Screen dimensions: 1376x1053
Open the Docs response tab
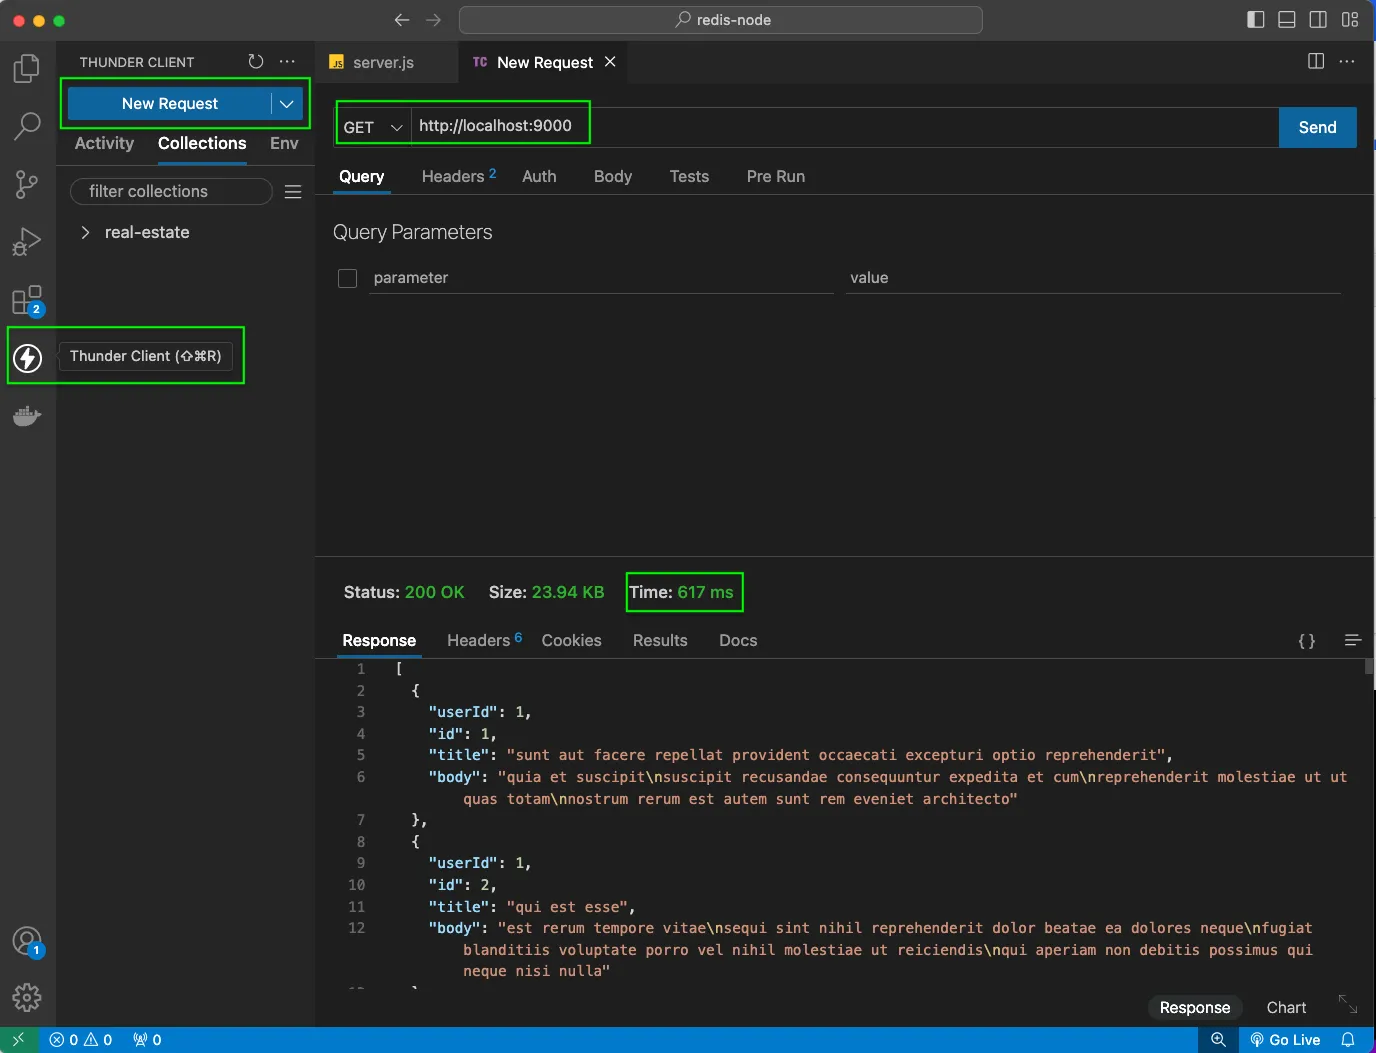(738, 640)
